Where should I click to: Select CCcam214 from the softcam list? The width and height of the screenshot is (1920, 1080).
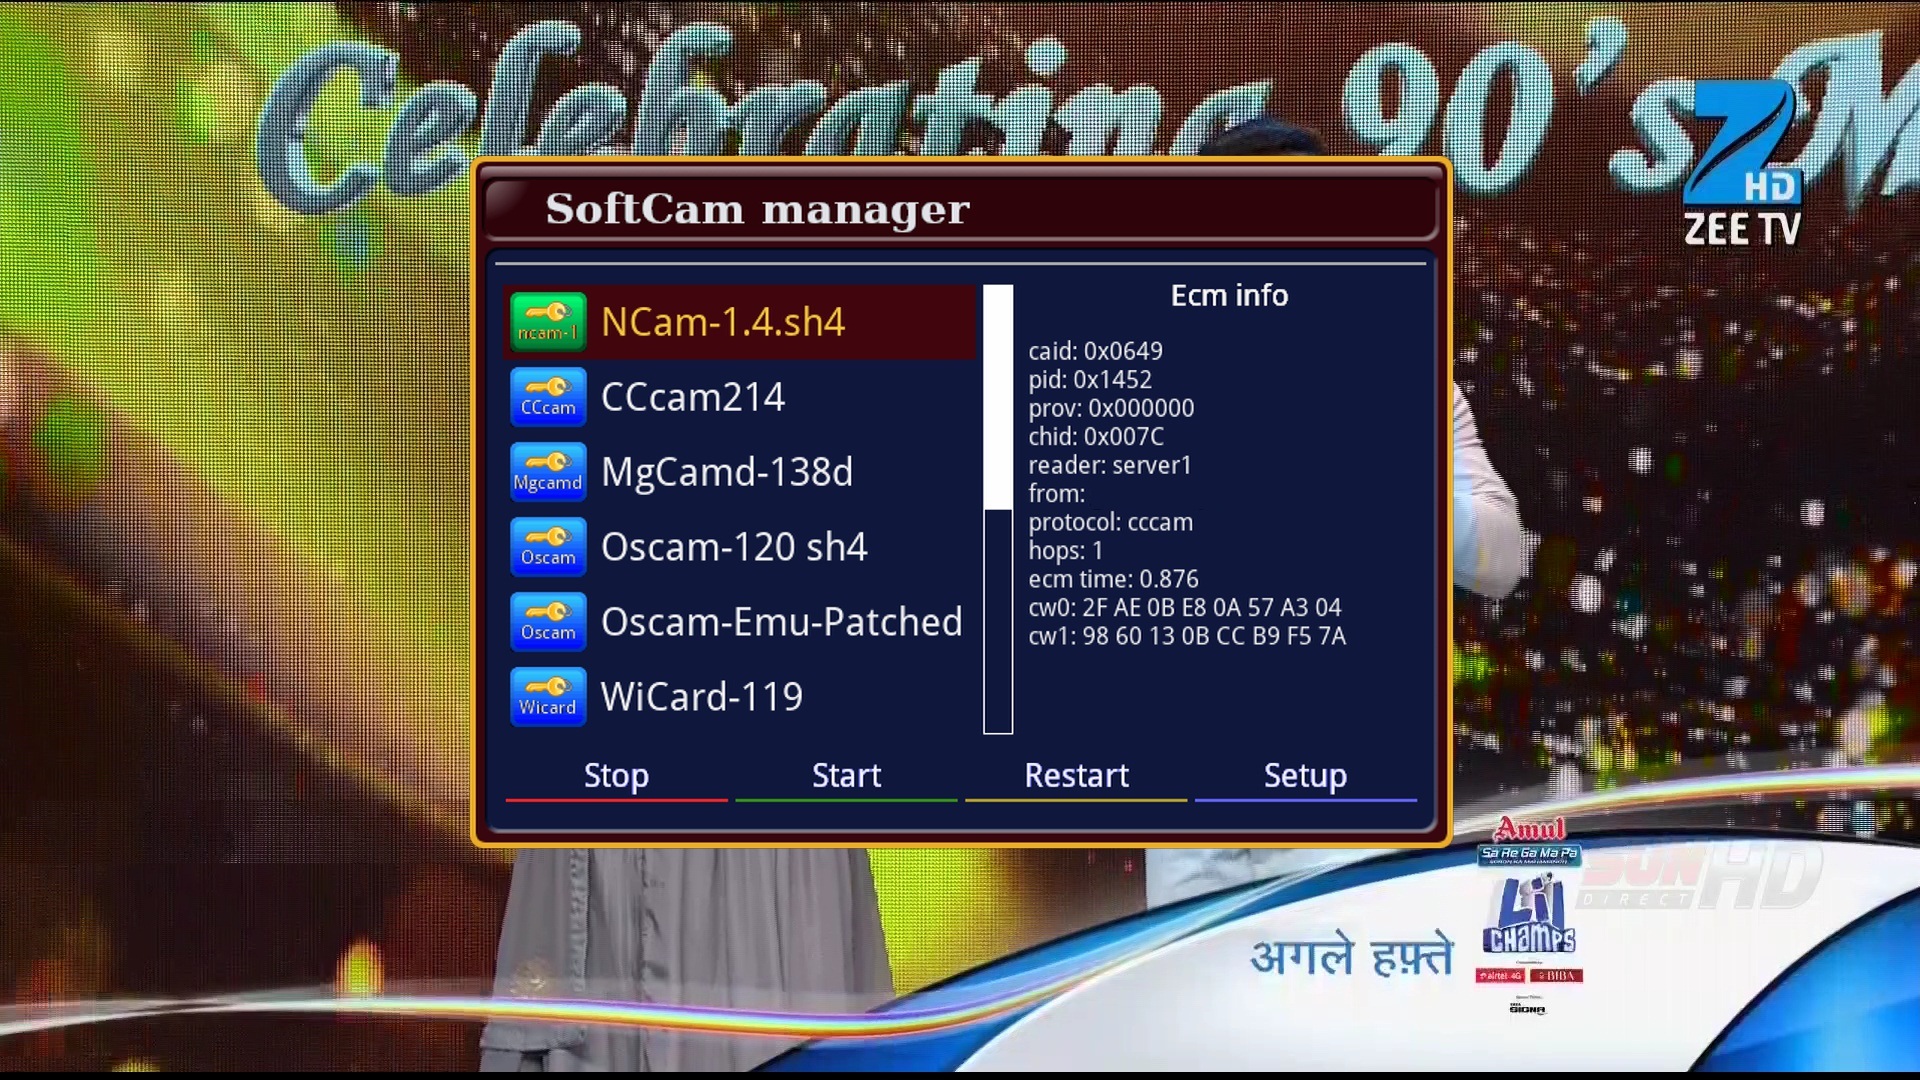(x=693, y=397)
